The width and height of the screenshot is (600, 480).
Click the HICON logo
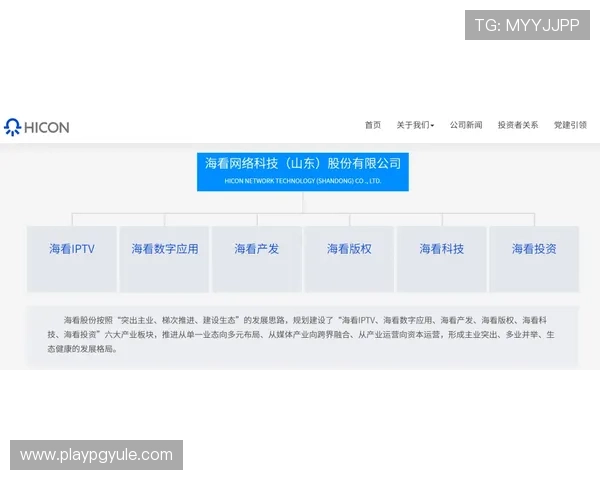click(x=37, y=127)
